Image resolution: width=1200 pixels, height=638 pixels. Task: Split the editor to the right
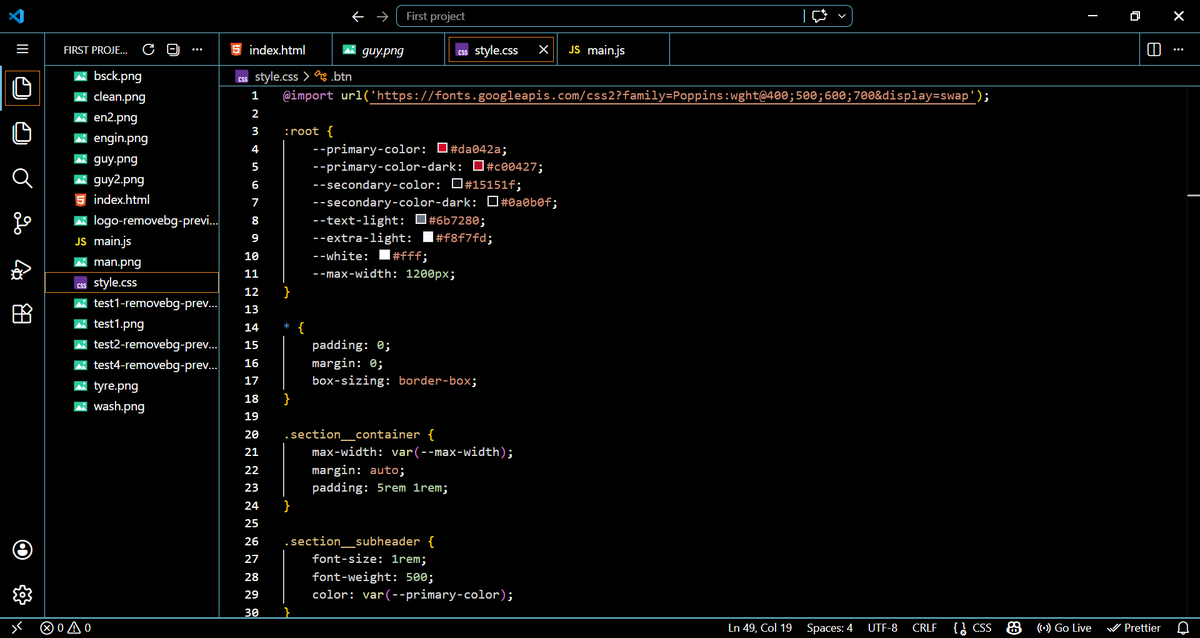[x=1153, y=49]
